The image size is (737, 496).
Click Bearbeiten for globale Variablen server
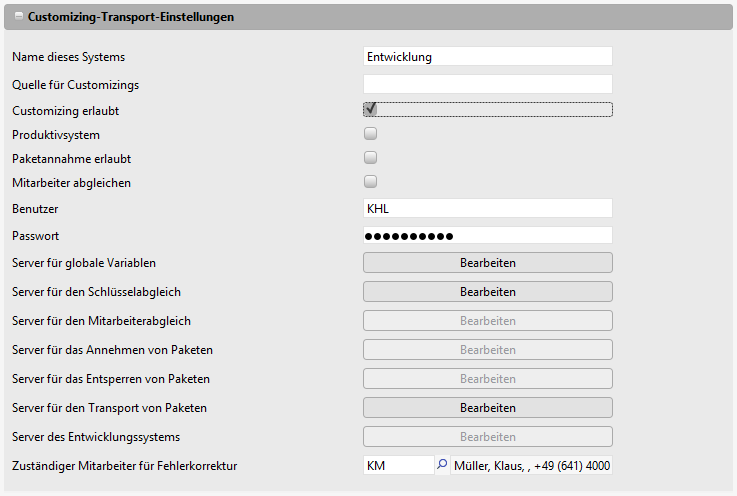point(487,263)
